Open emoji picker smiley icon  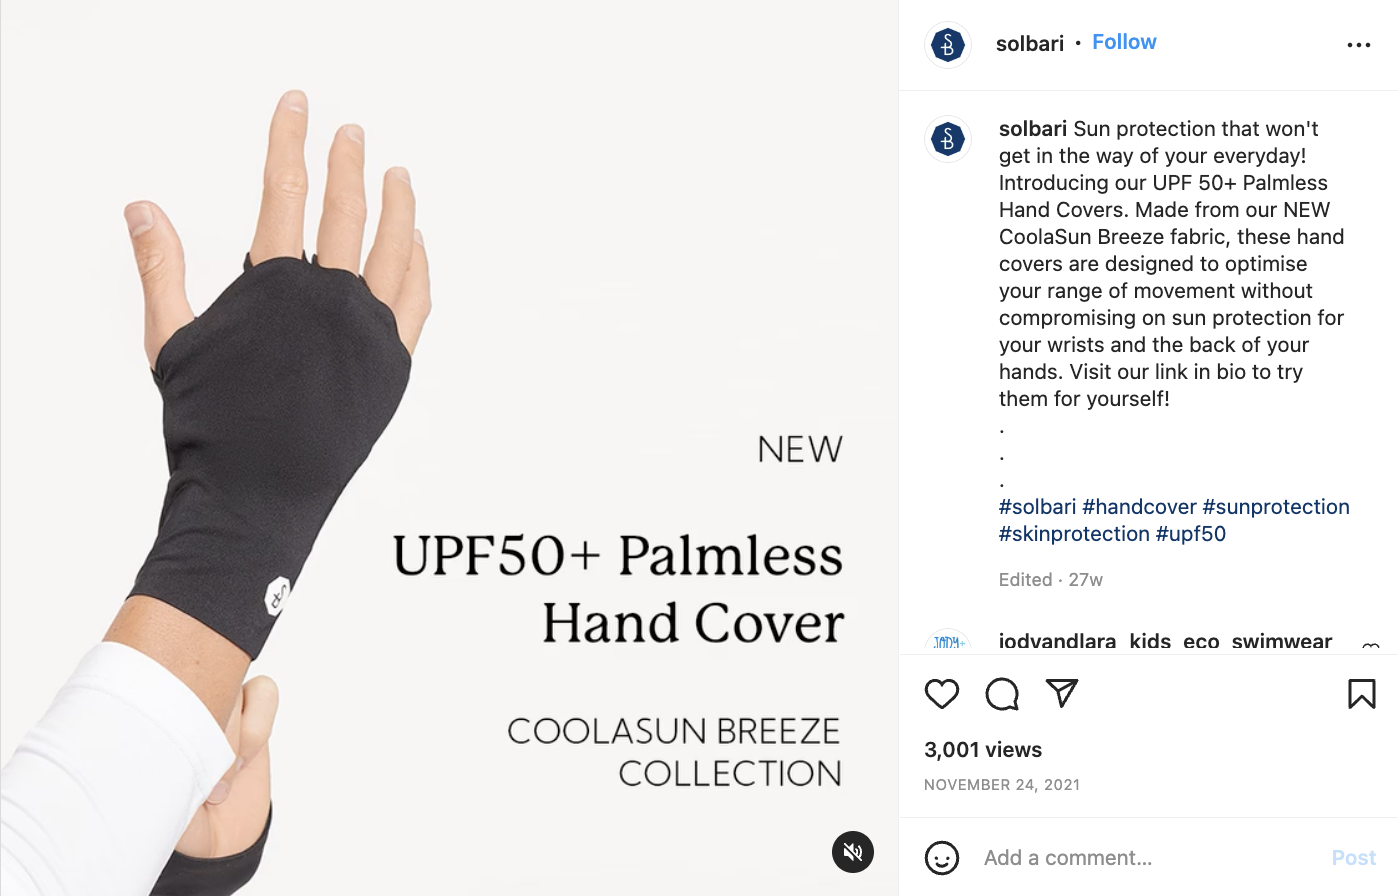pos(942,858)
